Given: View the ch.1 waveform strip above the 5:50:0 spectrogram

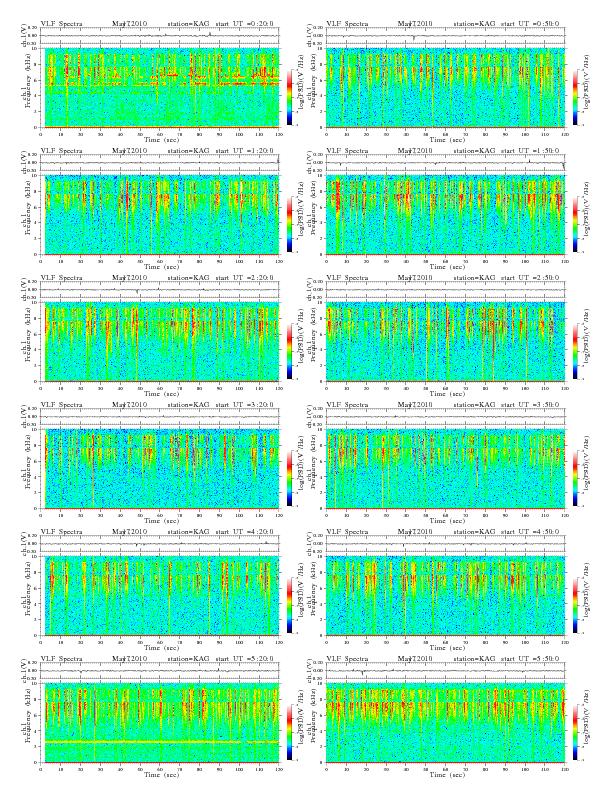Looking at the screenshot, I should [x=445, y=671].
